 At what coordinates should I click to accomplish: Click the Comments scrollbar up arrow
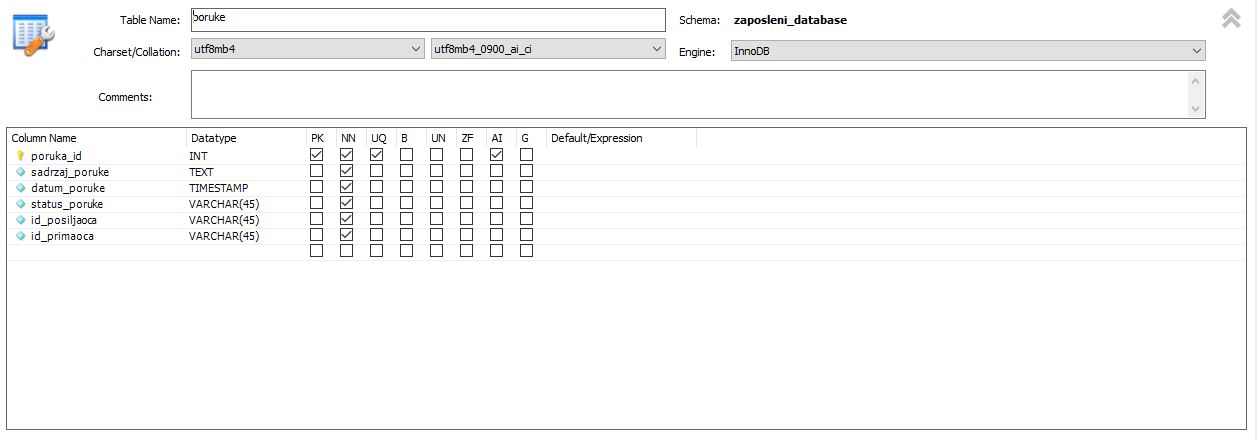[x=1195, y=80]
